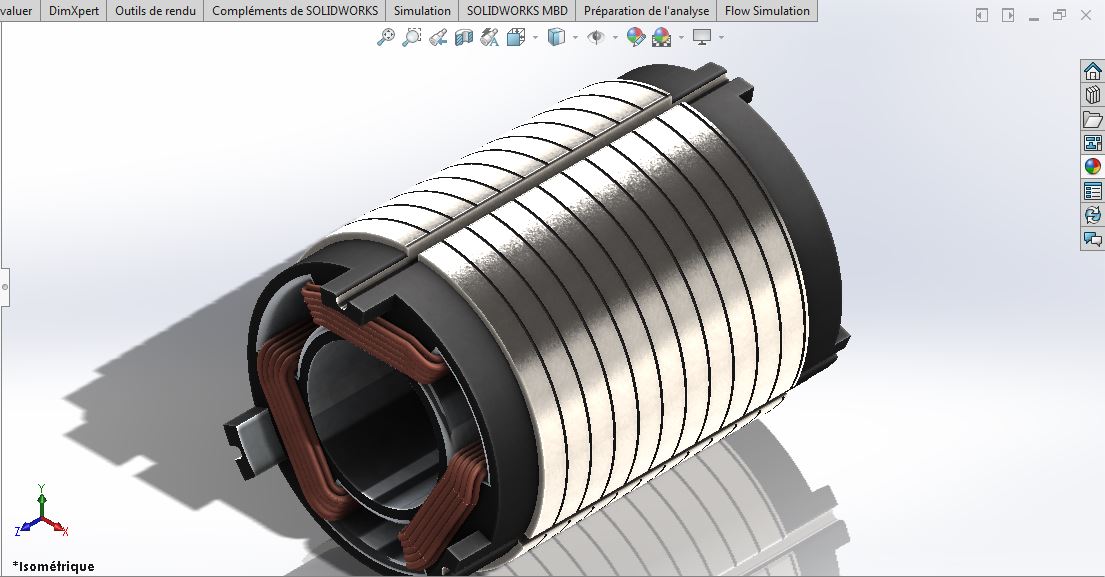Open the SOLIDWORKS MBD tab
The width and height of the screenshot is (1105, 577).
517,11
